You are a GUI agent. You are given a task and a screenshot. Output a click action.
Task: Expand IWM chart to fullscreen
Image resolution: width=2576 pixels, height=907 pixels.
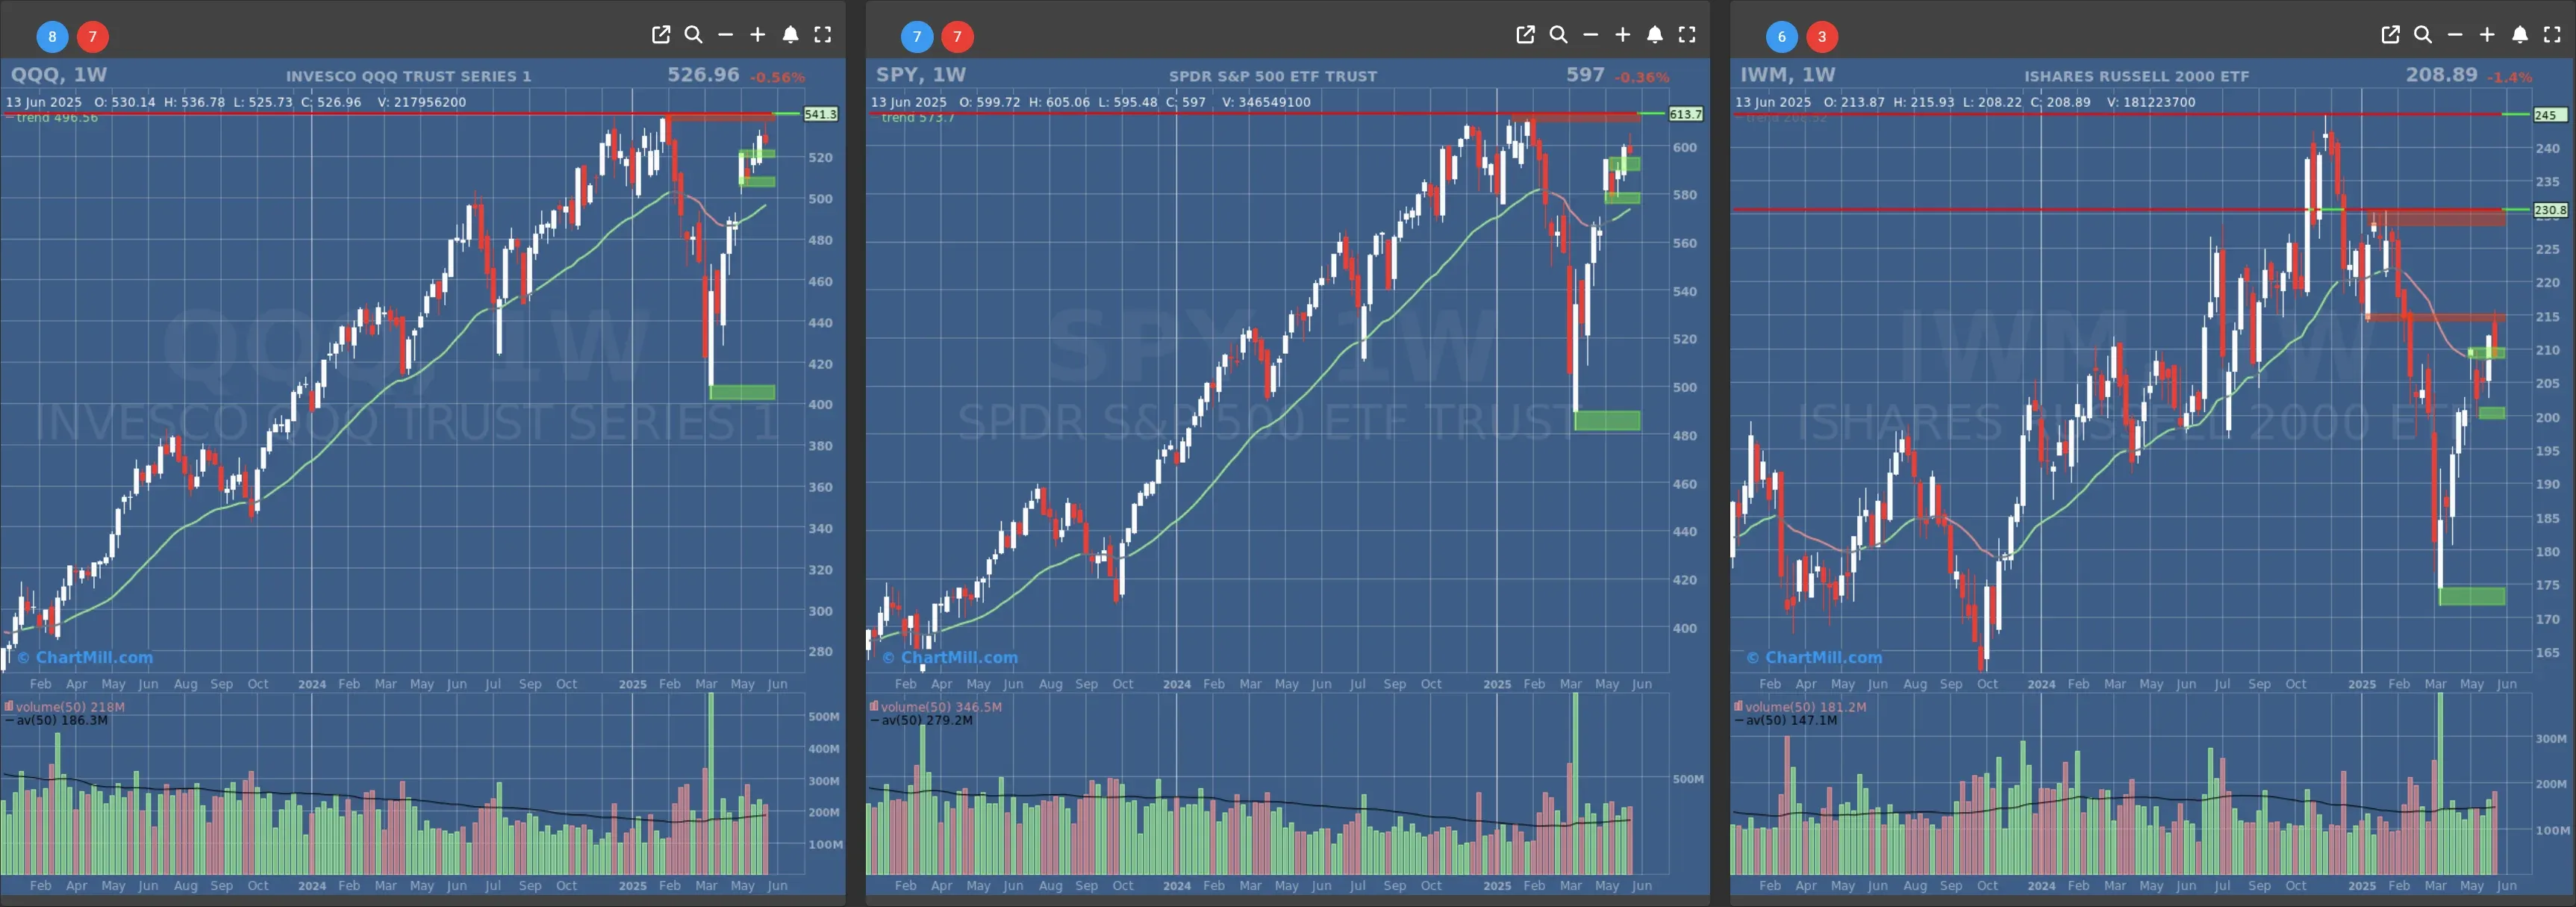(2552, 35)
